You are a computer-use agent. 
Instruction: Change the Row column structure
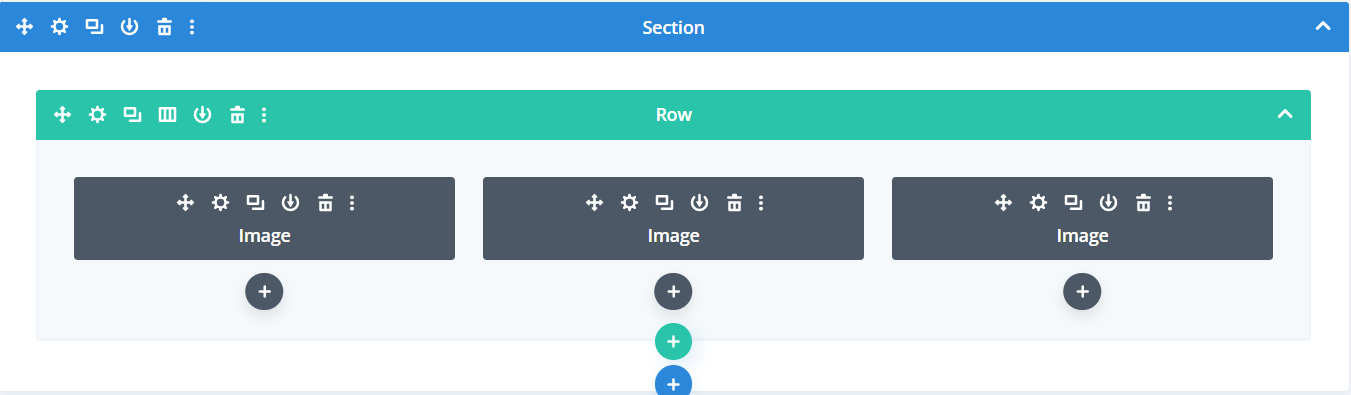(x=168, y=115)
